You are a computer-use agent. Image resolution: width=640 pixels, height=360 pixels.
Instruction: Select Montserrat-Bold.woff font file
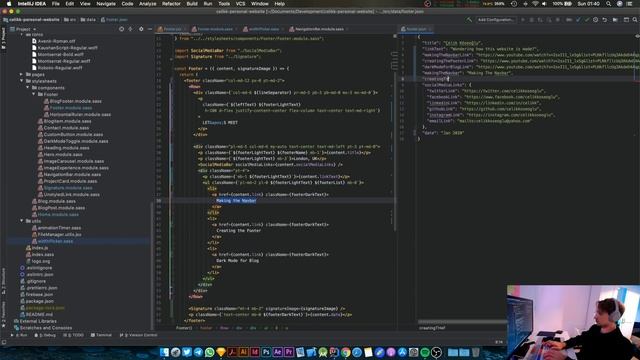60,54
